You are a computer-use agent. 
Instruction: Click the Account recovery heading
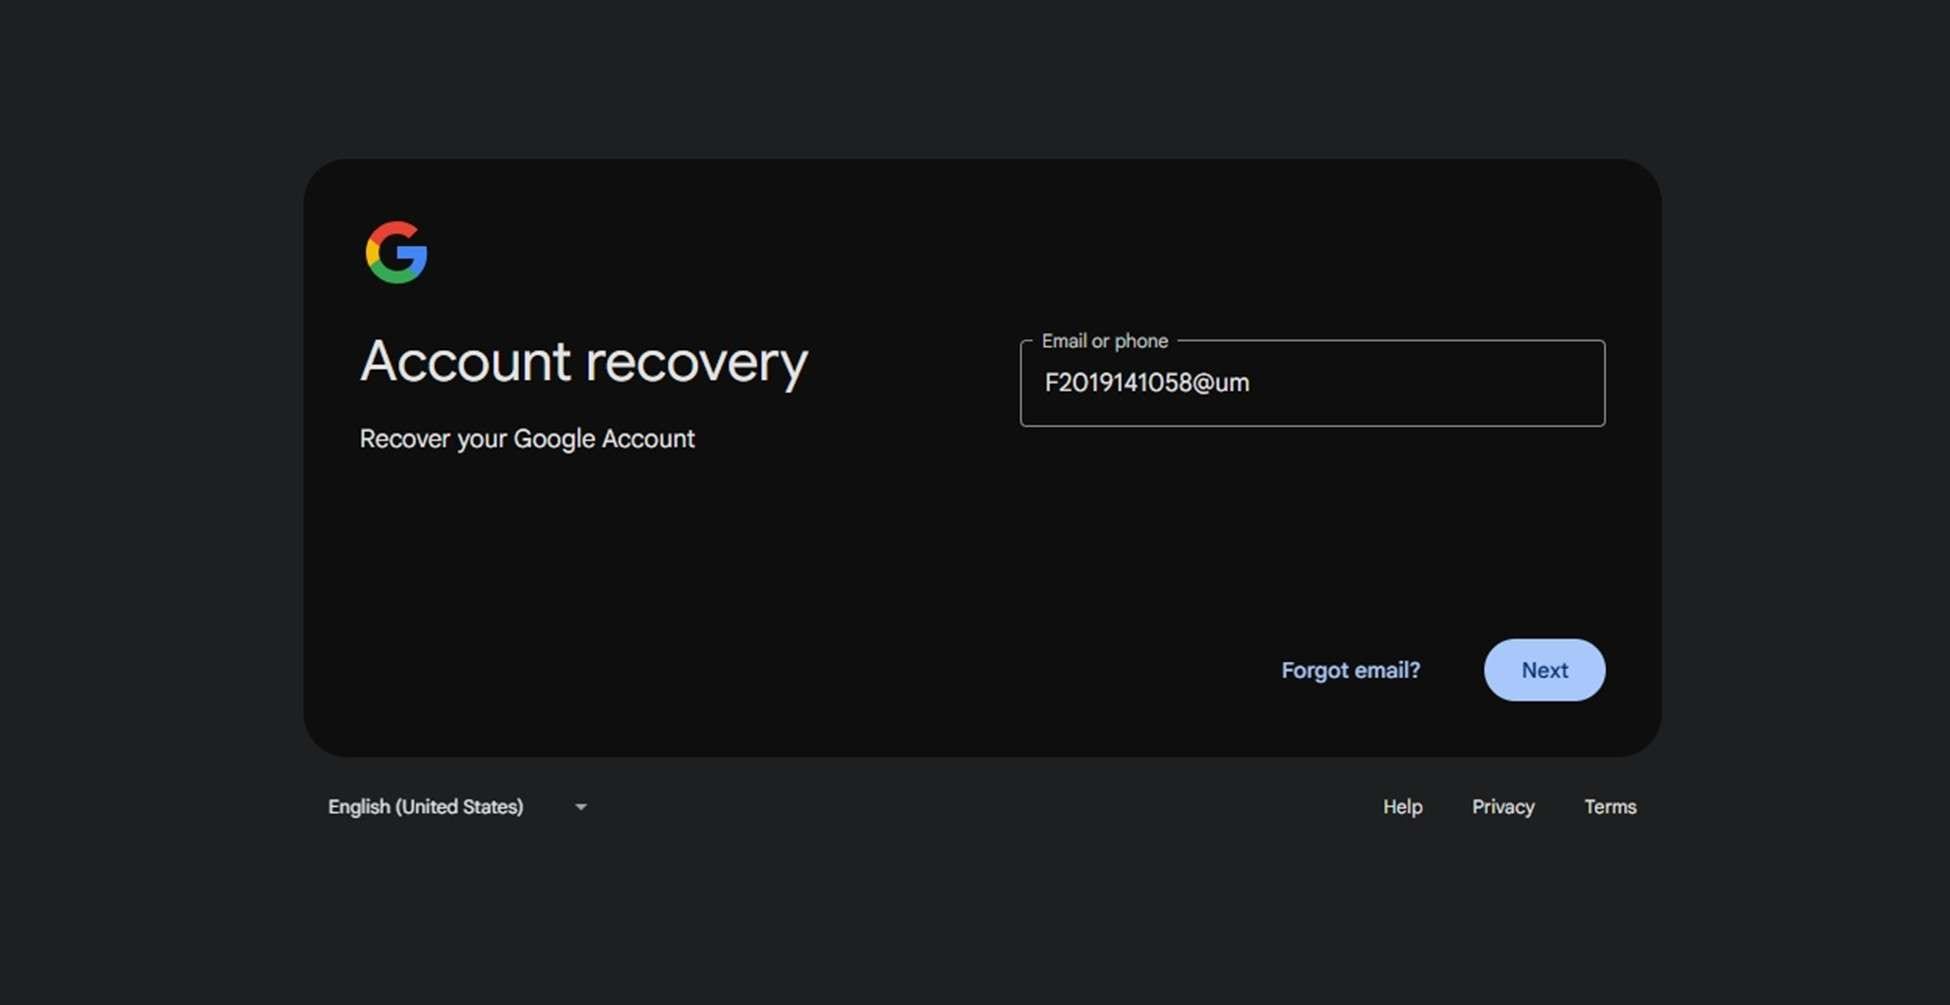pos(583,362)
